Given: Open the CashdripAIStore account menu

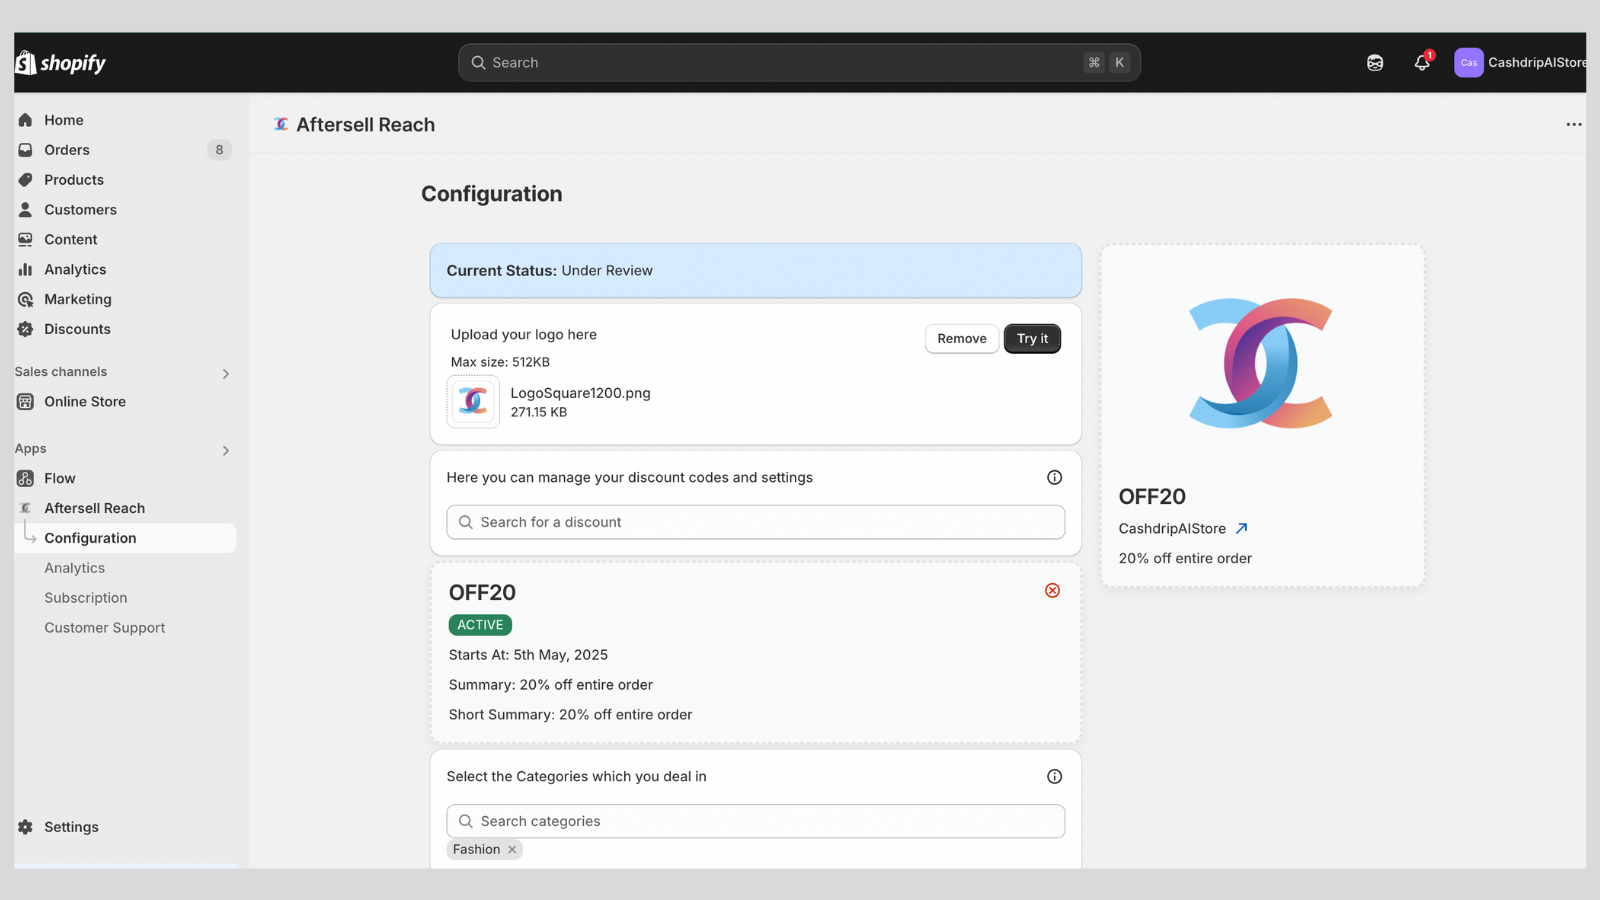Looking at the screenshot, I should click(1520, 62).
